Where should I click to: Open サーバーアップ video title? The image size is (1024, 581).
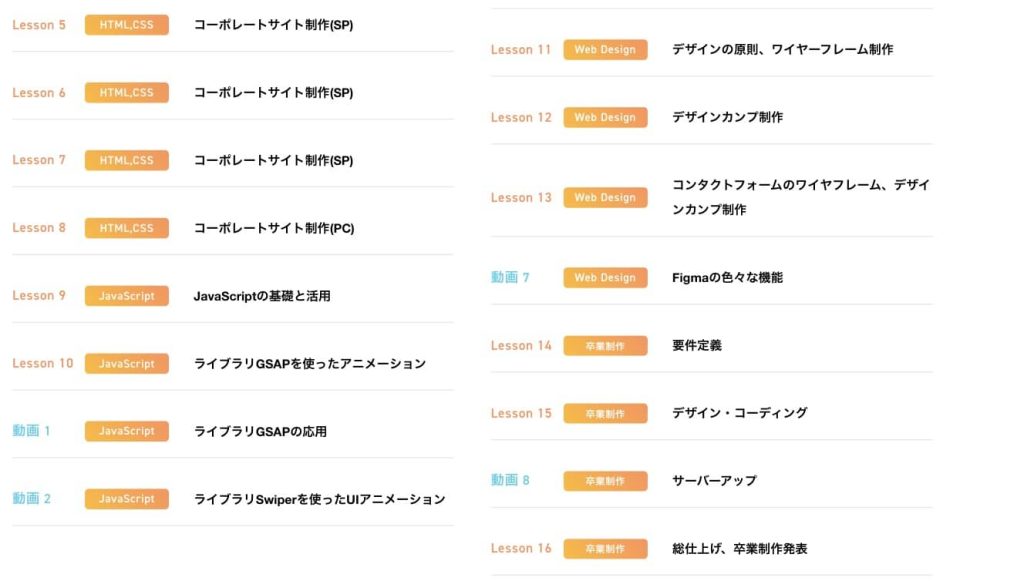click(x=714, y=481)
